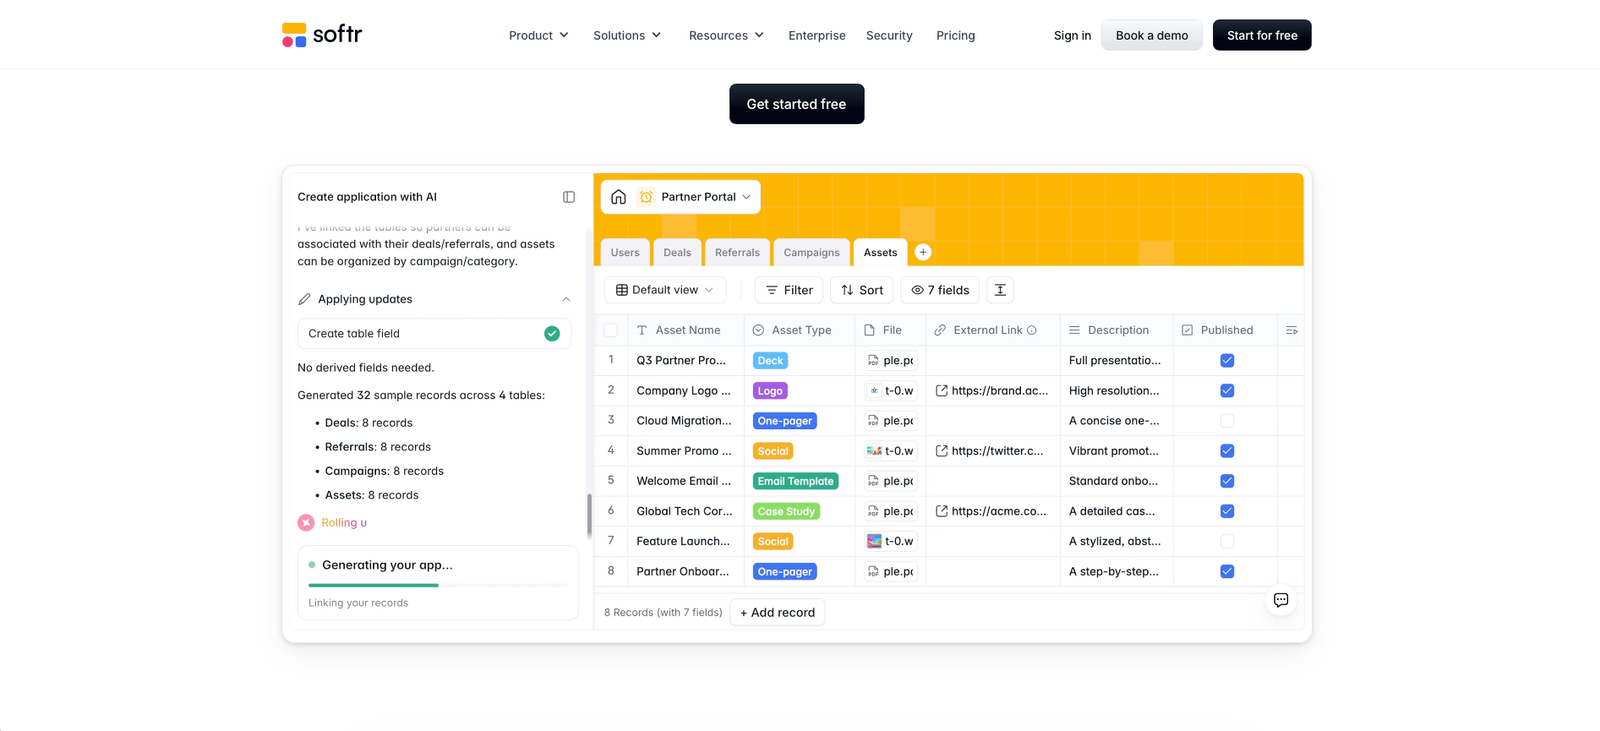Collapse the Applying updates section
Viewport: 1600px width, 731px height.
[x=566, y=299]
